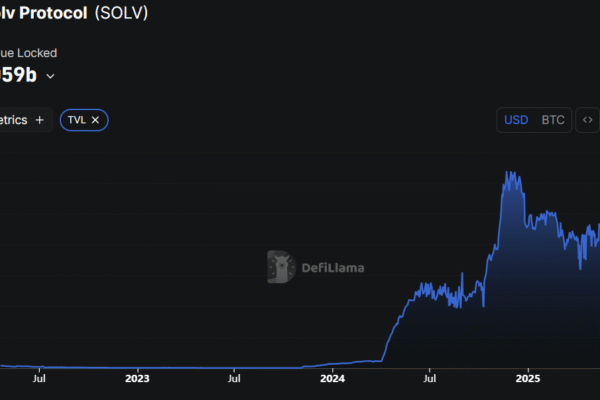Open the Add Metrics dropdown
The image size is (600, 400).
pos(22,120)
